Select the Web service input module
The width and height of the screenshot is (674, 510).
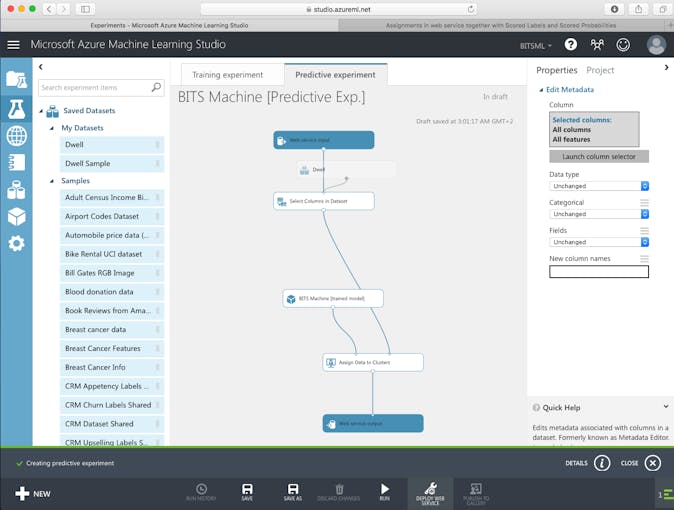[x=324, y=140]
